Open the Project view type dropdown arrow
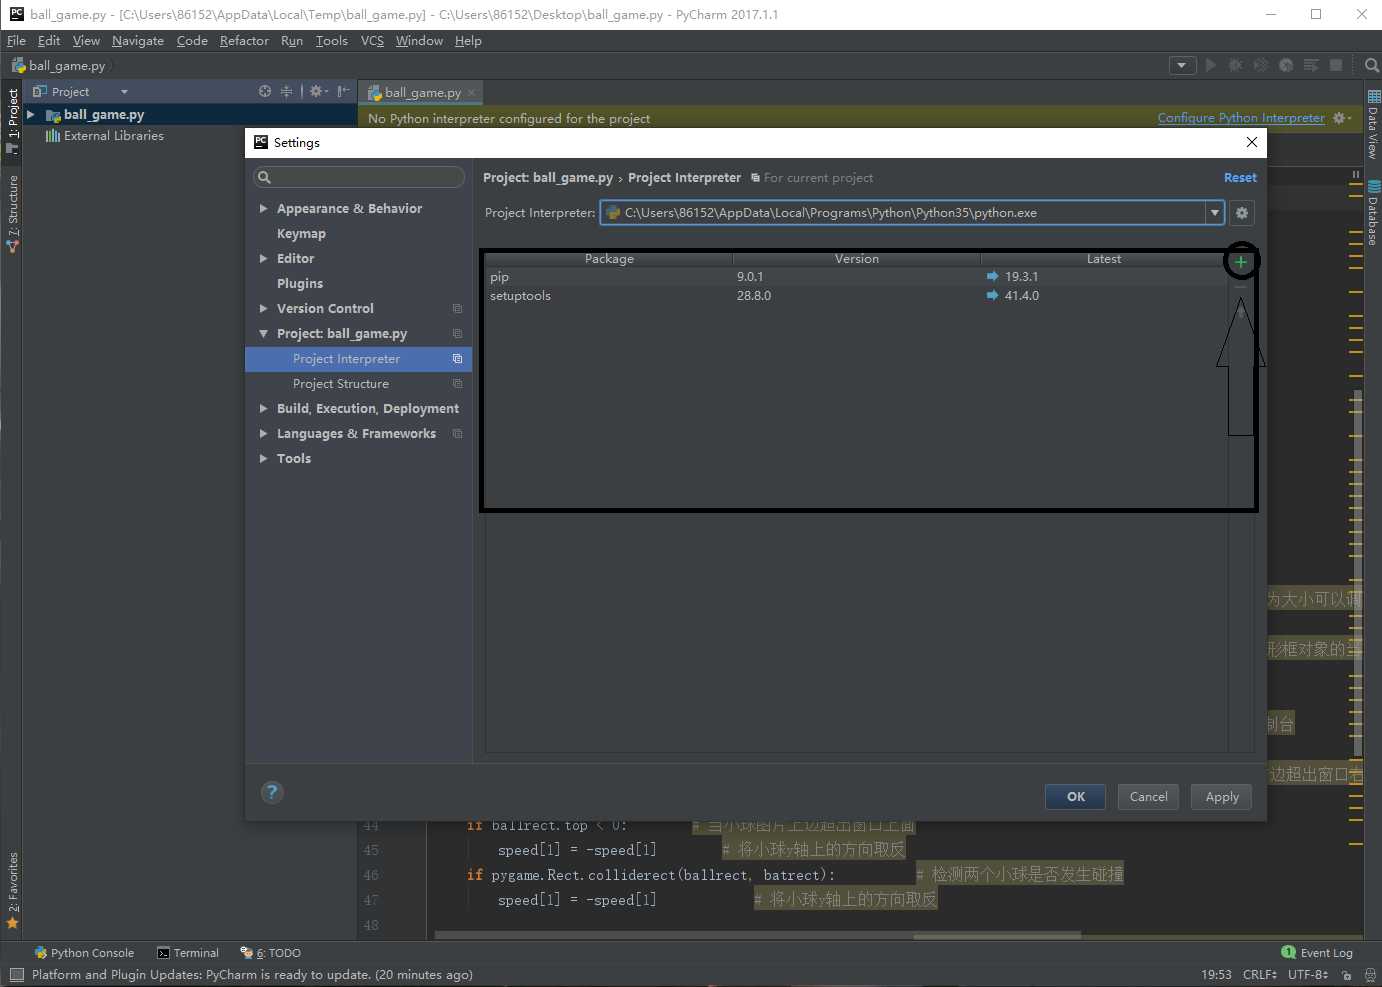The height and width of the screenshot is (987, 1382). [x=124, y=92]
